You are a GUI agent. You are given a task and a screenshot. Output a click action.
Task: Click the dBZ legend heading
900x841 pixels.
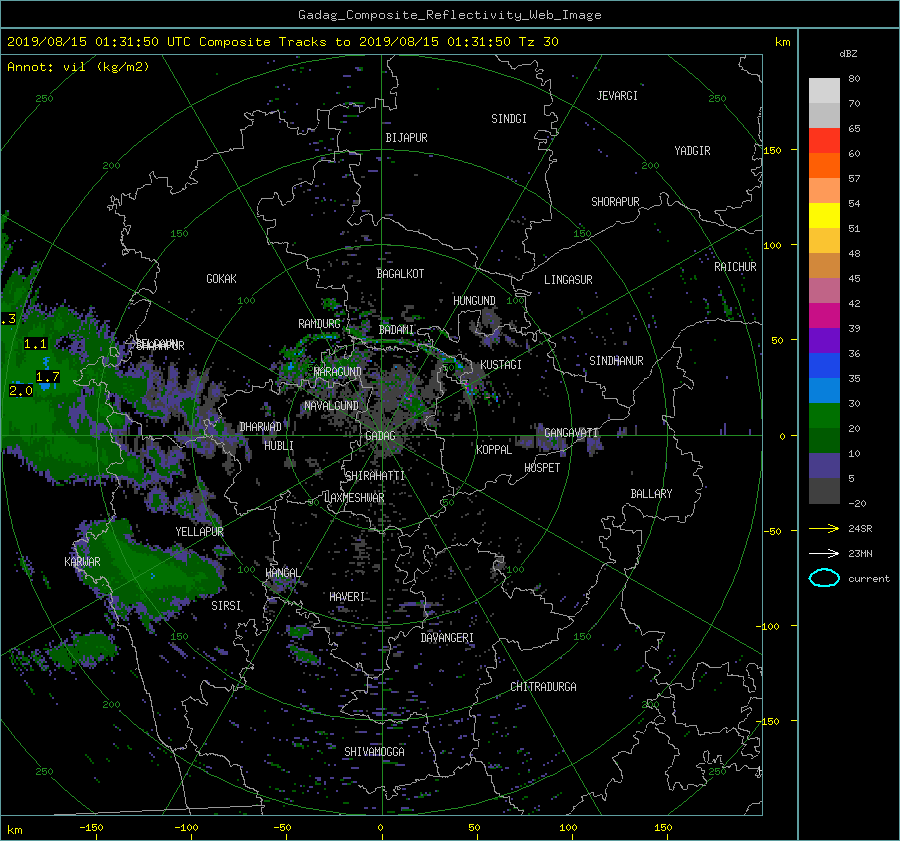pos(848,54)
